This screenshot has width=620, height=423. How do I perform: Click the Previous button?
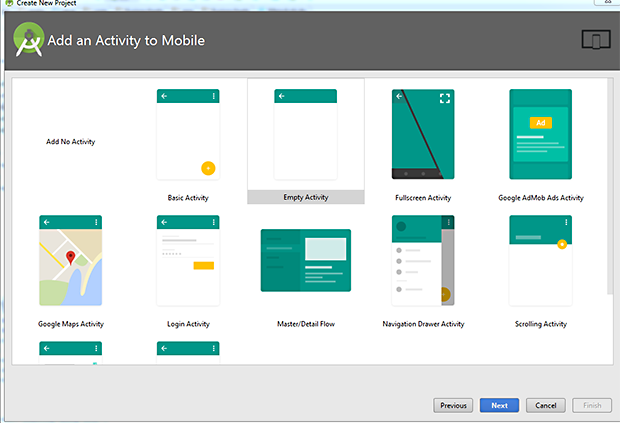coord(453,405)
